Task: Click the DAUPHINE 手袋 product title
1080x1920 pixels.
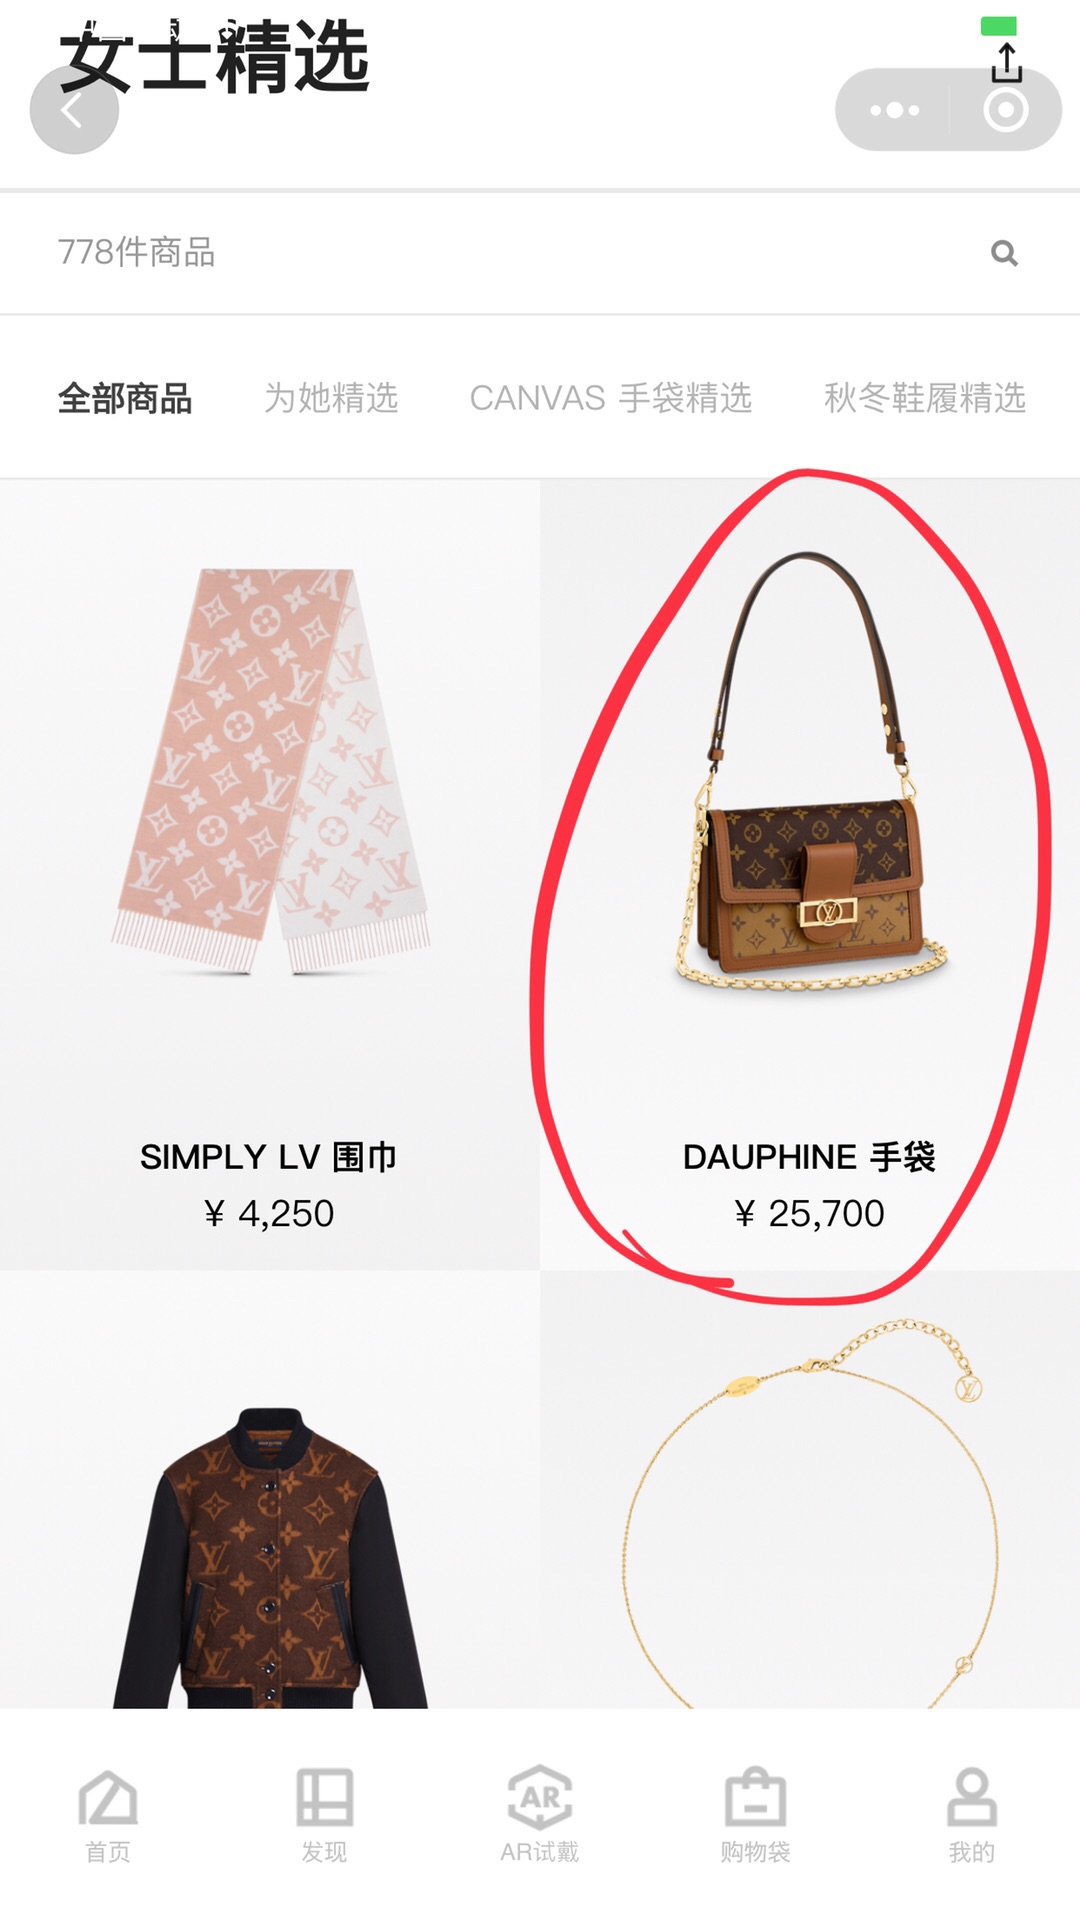Action: pyautogui.click(x=809, y=1157)
